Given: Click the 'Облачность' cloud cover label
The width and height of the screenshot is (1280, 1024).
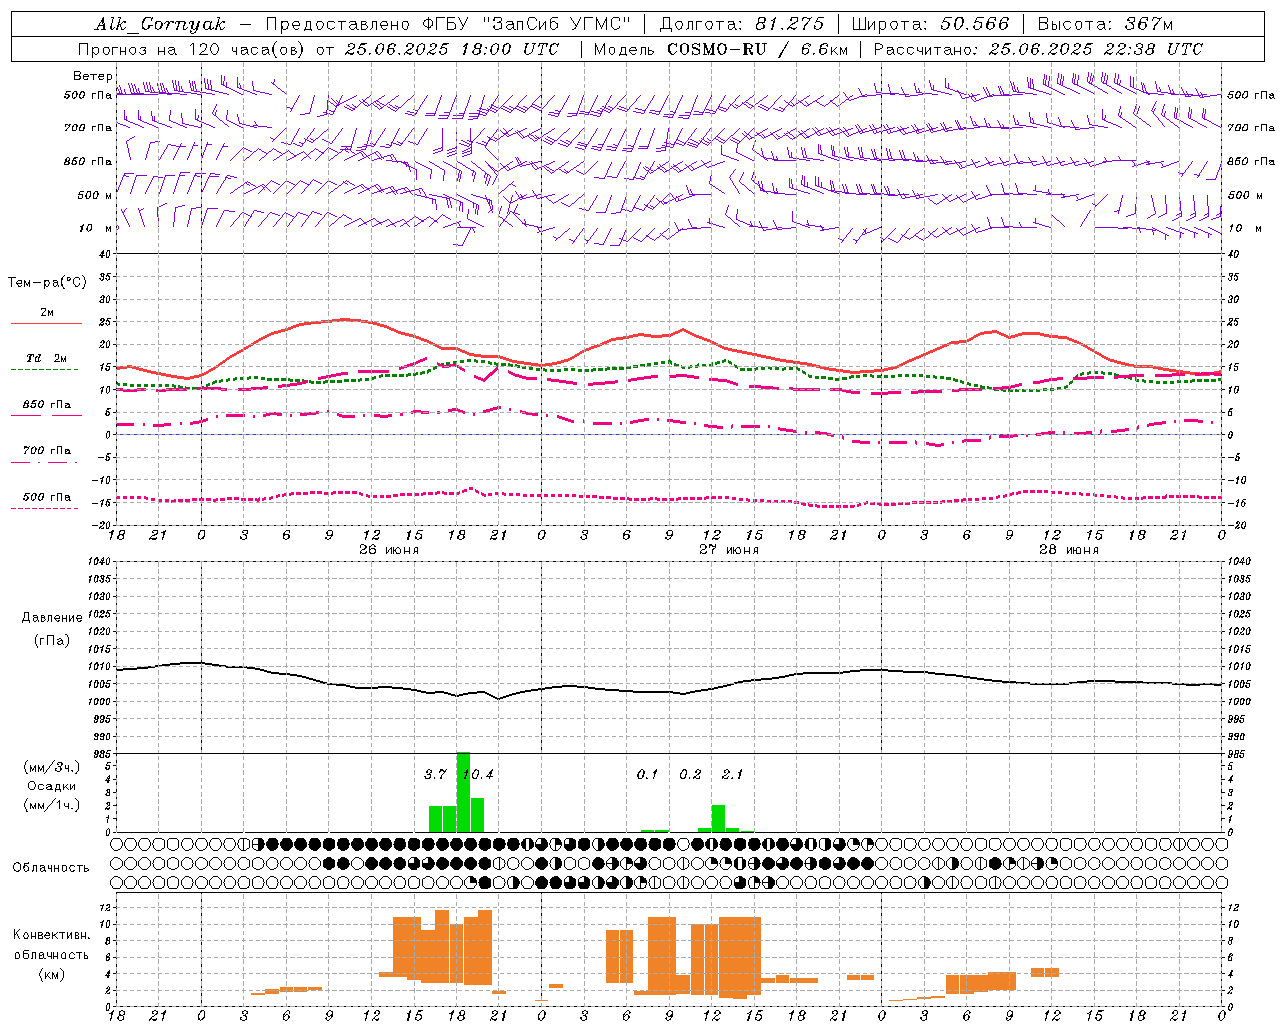Looking at the screenshot, I should pos(51,868).
